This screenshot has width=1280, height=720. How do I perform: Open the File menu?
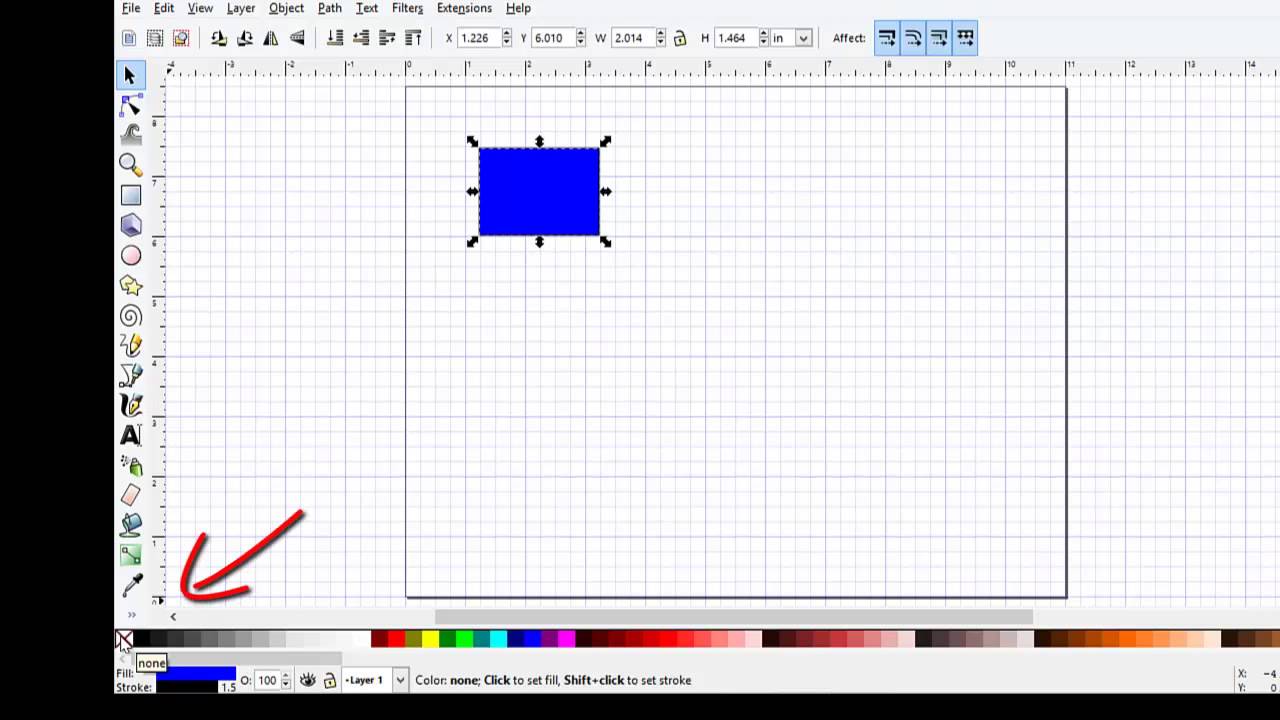tap(131, 8)
